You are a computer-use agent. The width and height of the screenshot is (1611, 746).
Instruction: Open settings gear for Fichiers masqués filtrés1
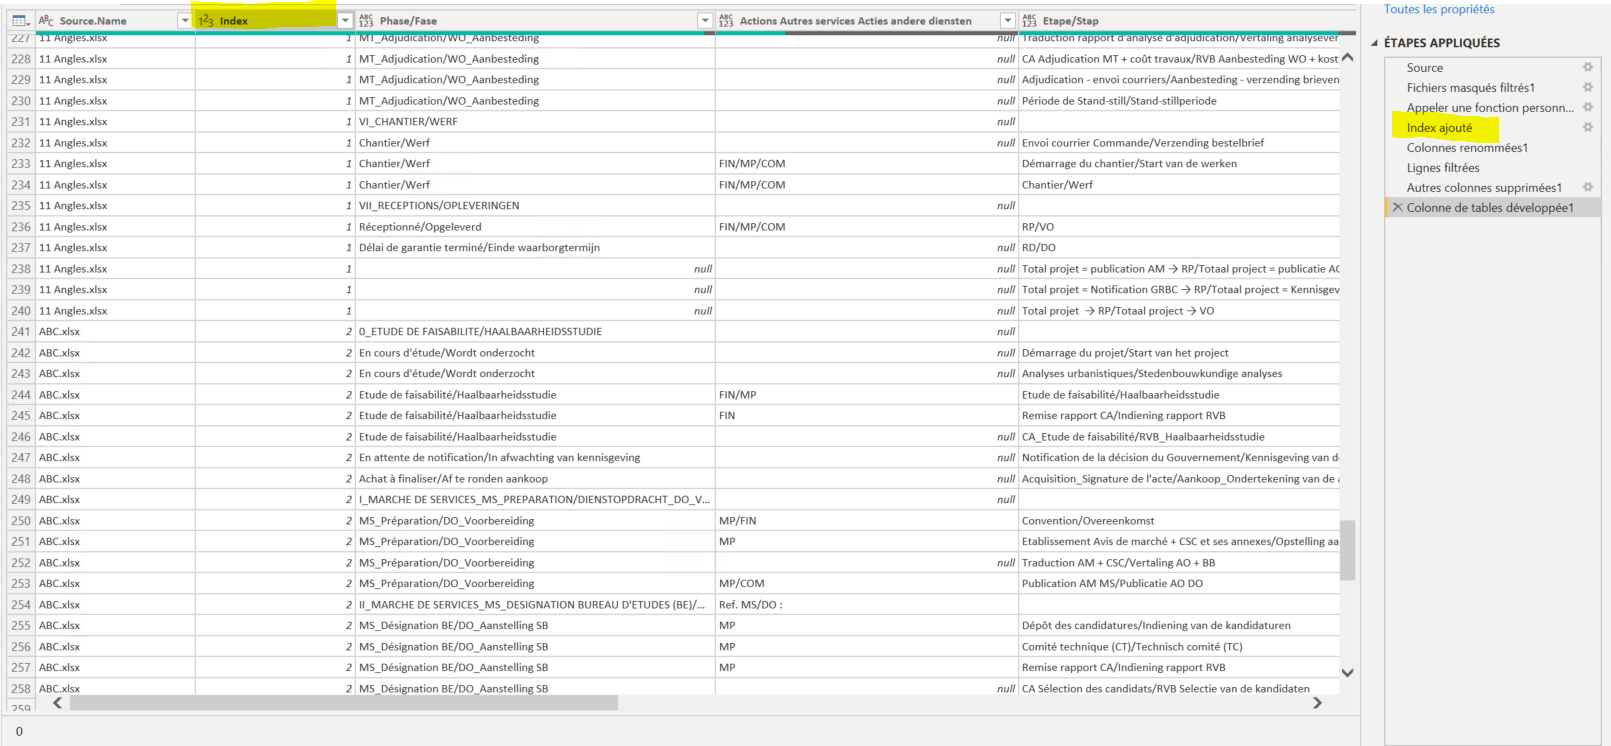(x=1587, y=87)
